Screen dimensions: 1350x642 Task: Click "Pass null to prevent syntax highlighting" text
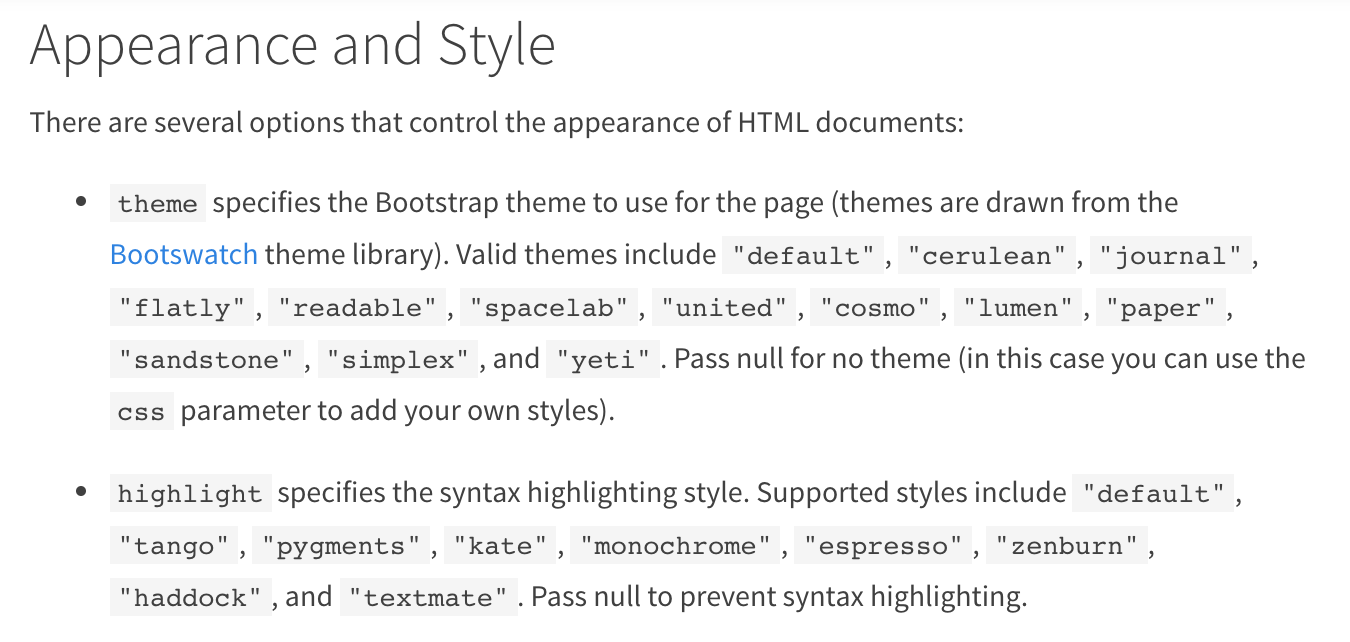point(779,597)
